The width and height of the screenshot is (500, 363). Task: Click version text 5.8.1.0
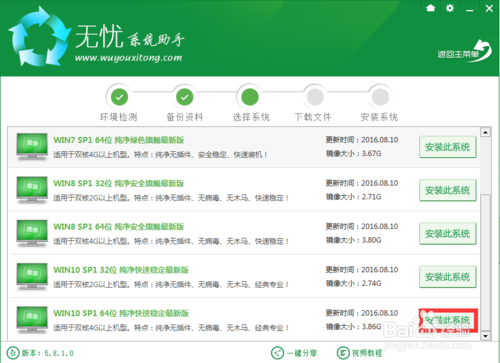[x=59, y=353]
